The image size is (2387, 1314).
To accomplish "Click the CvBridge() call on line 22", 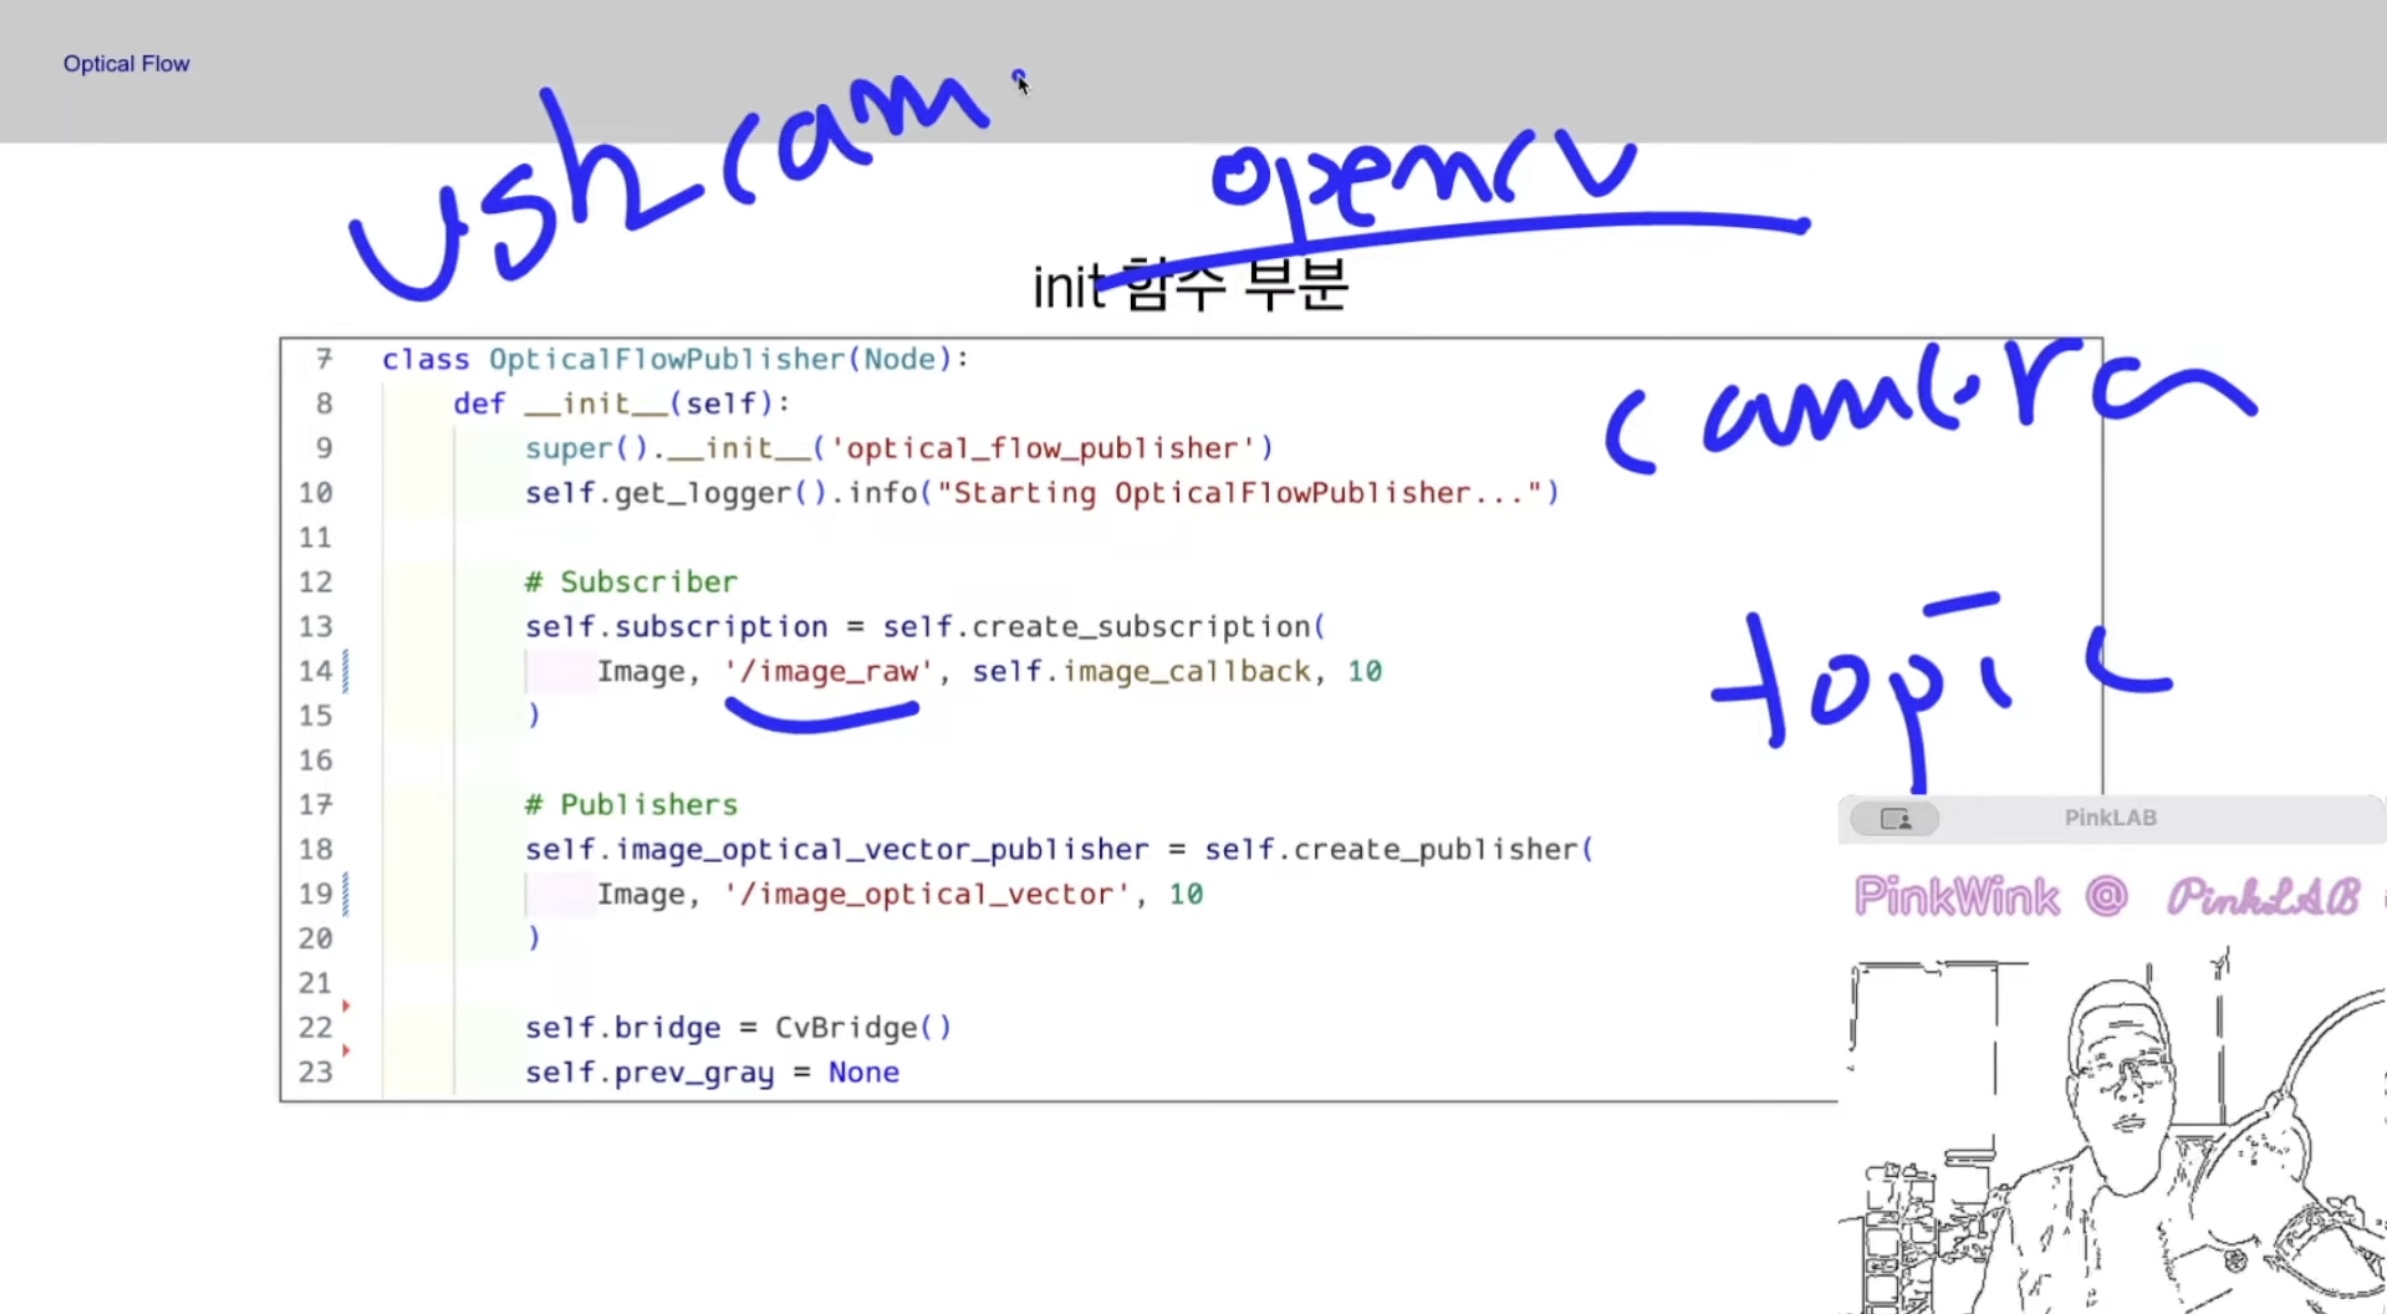I will [863, 1028].
